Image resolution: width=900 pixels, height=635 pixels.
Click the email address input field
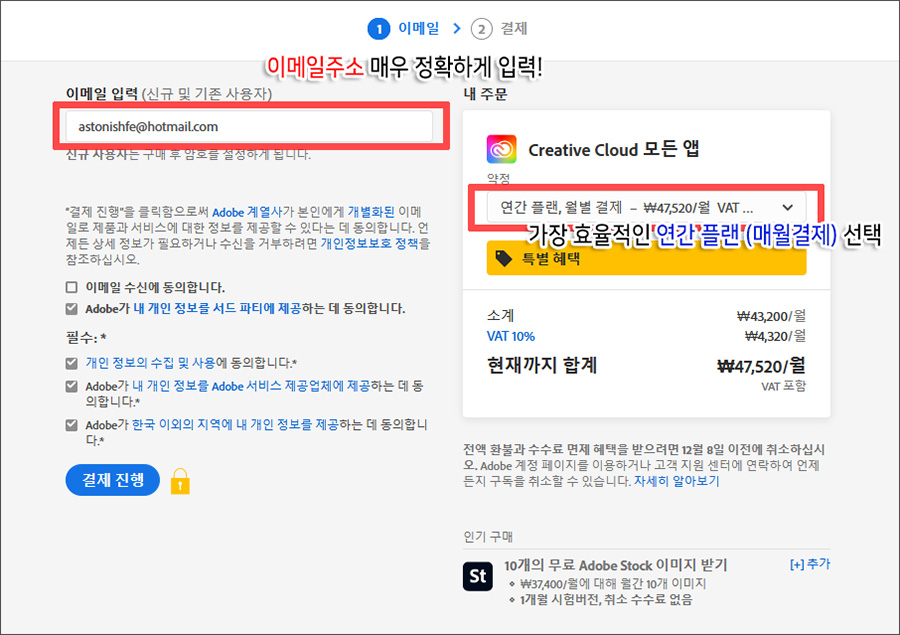pyautogui.click(x=249, y=126)
